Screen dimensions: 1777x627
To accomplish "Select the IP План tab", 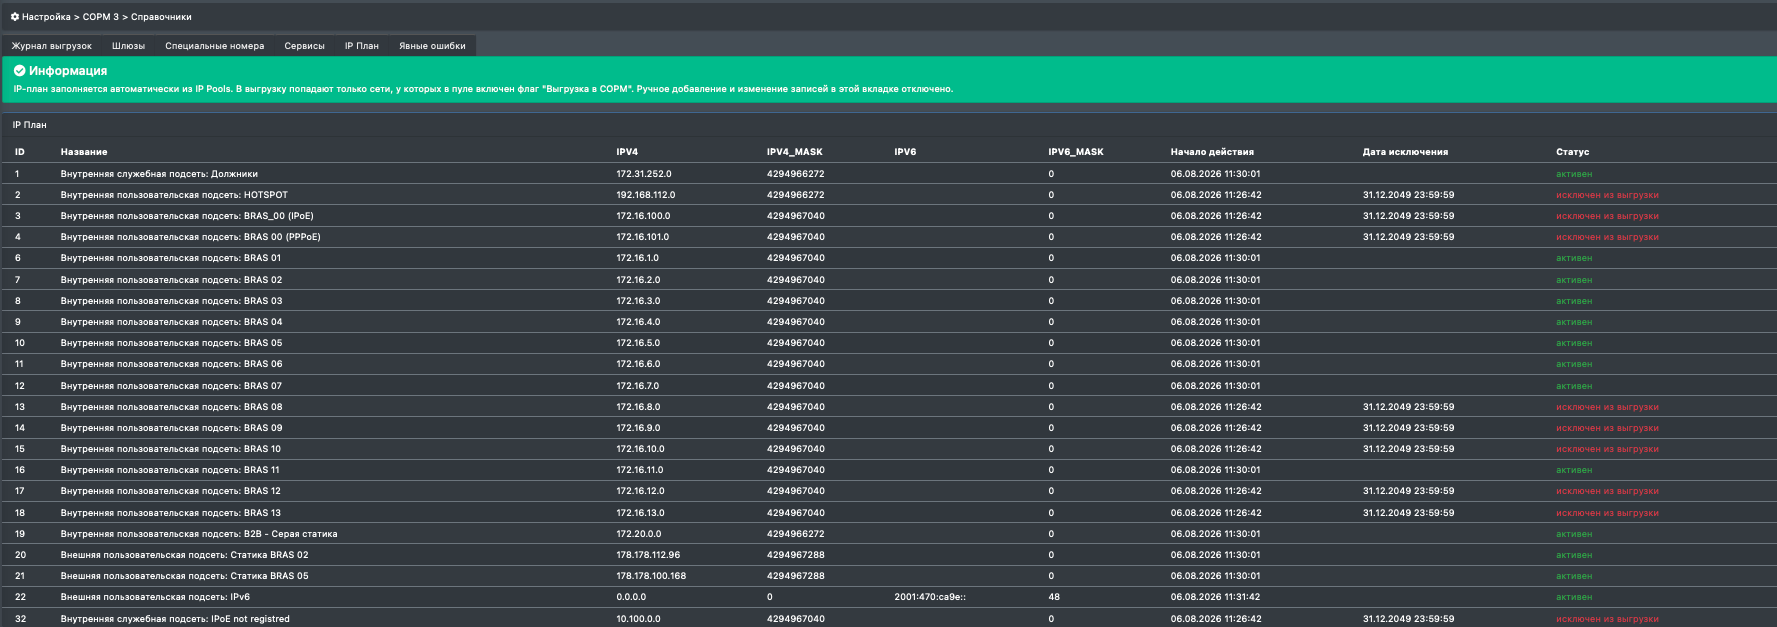I will pos(362,46).
